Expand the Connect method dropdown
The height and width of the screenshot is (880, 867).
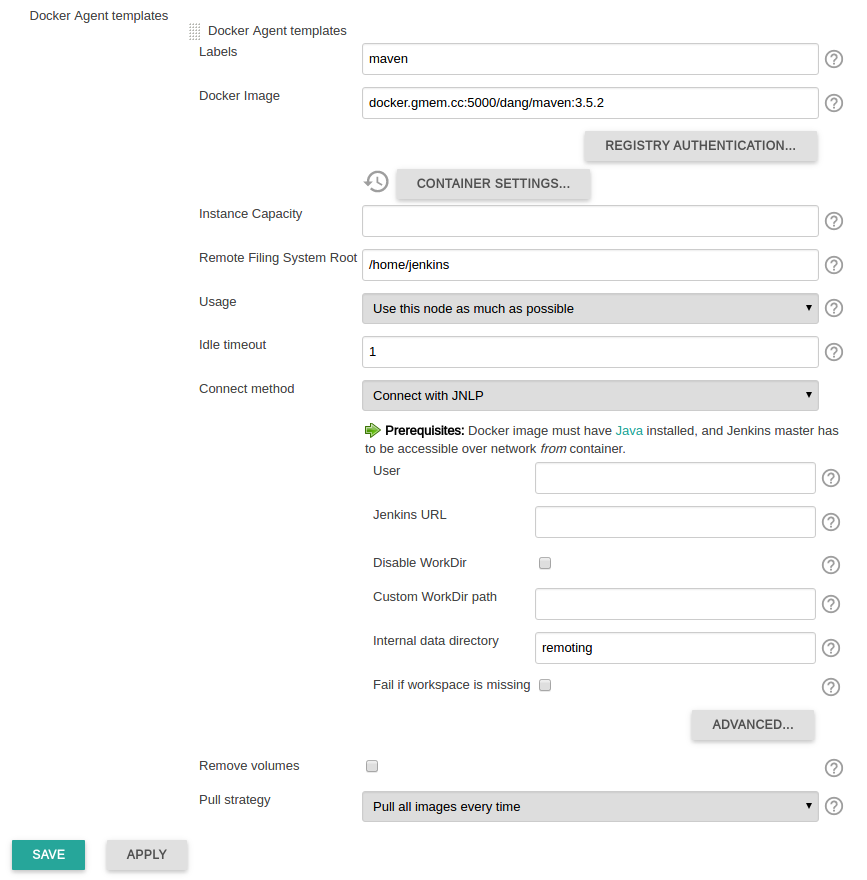(589, 396)
